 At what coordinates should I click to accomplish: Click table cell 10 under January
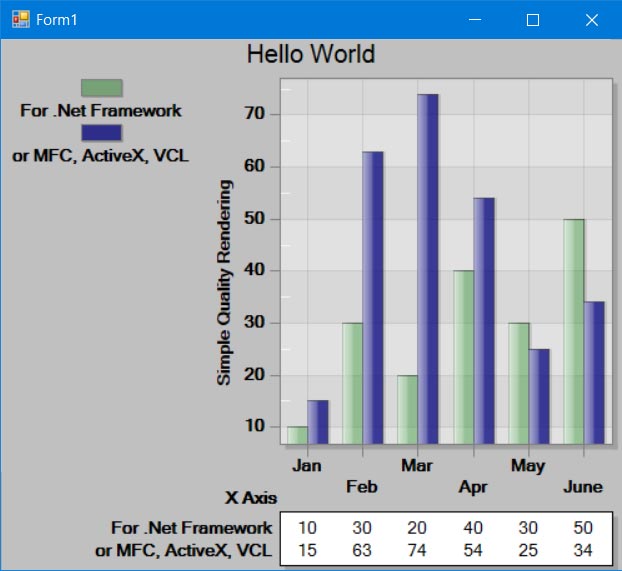(x=307, y=527)
